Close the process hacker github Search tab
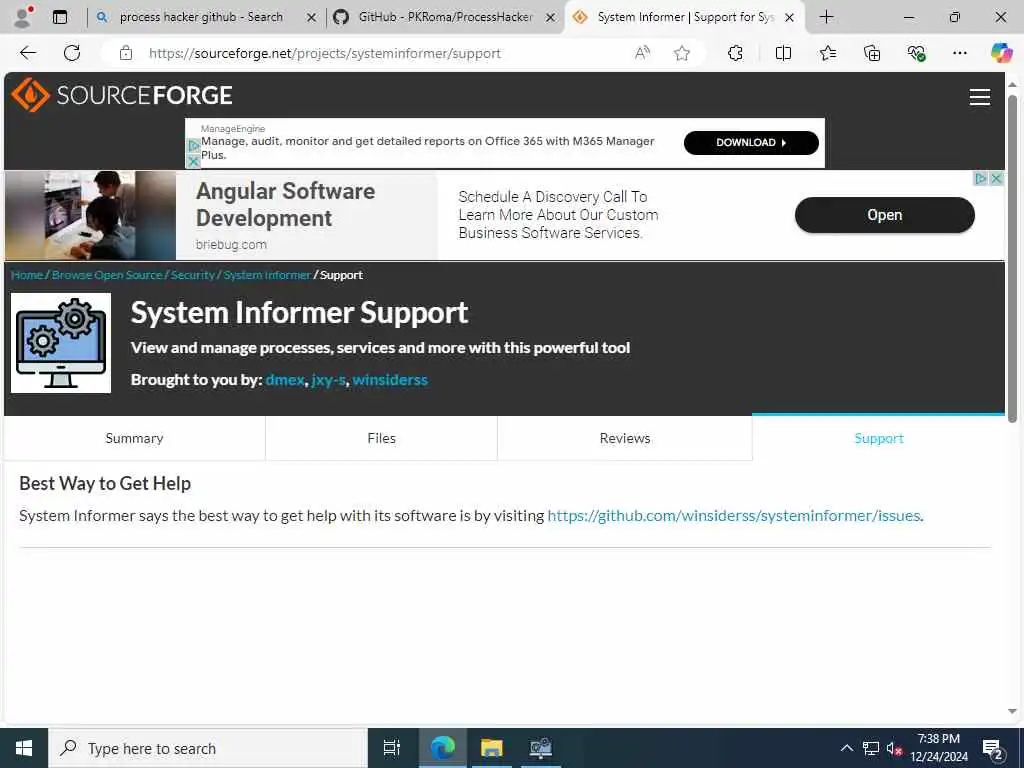Image resolution: width=1024 pixels, height=768 pixels. [x=312, y=18]
